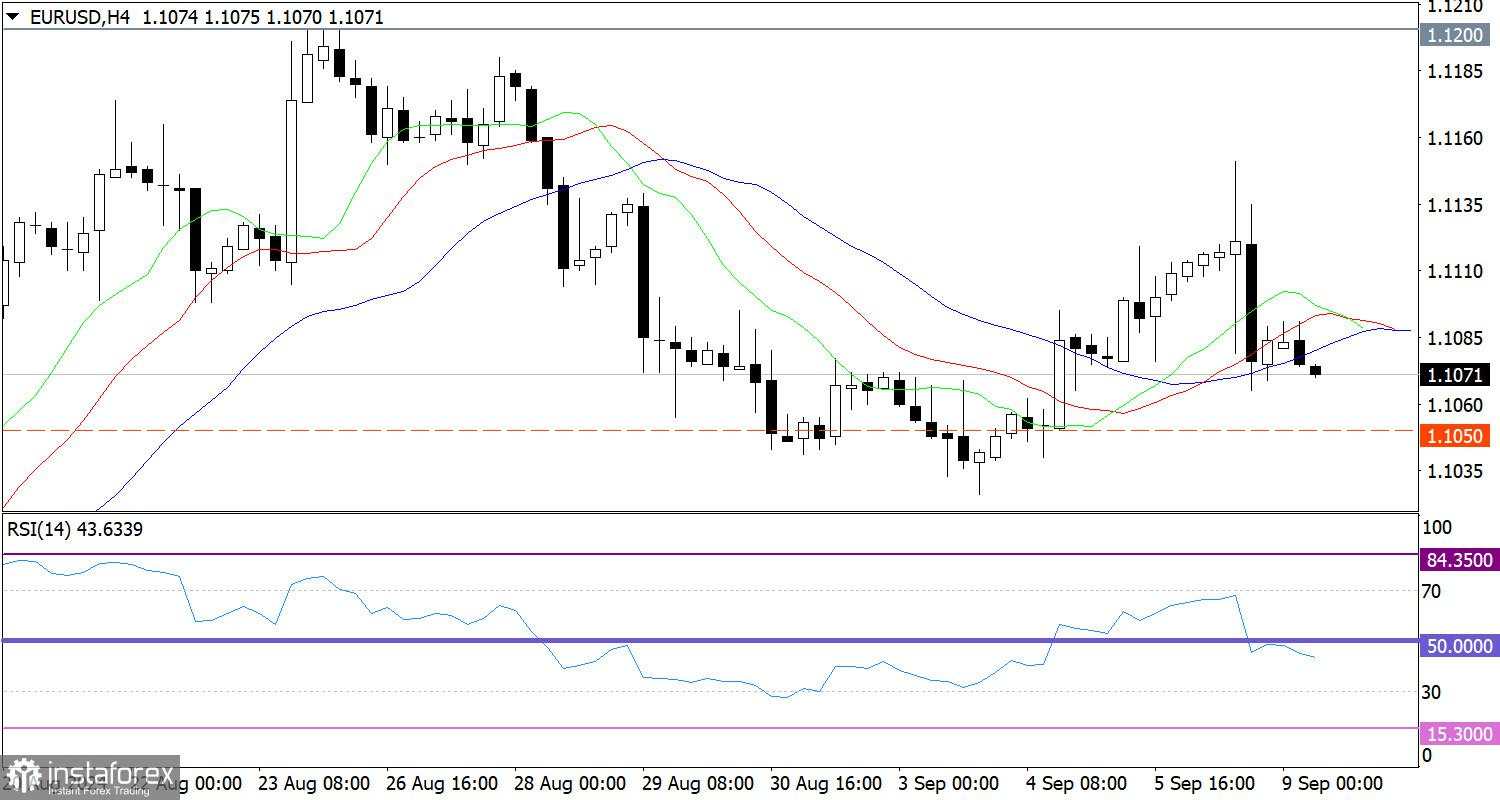Image resolution: width=1500 pixels, height=800 pixels.
Task: Click the 29 Aug 08:00 time label
Action: point(699,782)
